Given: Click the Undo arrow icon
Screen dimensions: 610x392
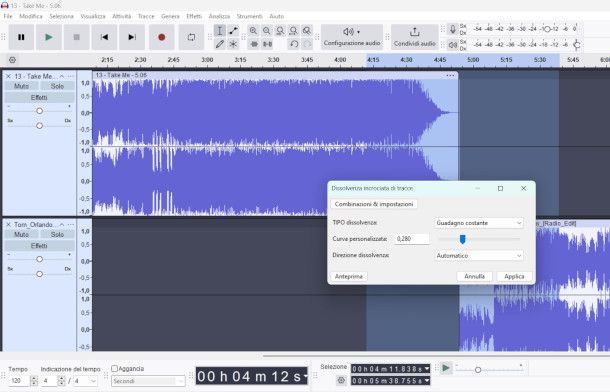Looking at the screenshot, I should [294, 44].
